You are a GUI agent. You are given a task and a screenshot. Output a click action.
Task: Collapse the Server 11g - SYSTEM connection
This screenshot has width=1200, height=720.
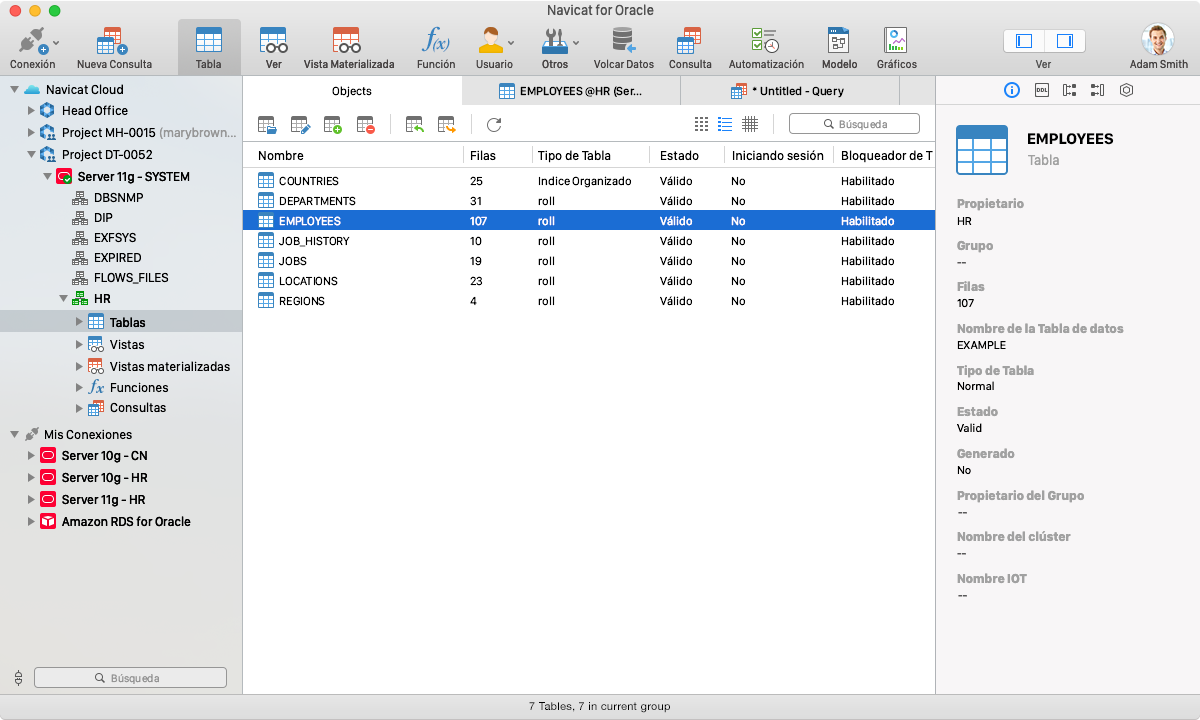coord(48,176)
